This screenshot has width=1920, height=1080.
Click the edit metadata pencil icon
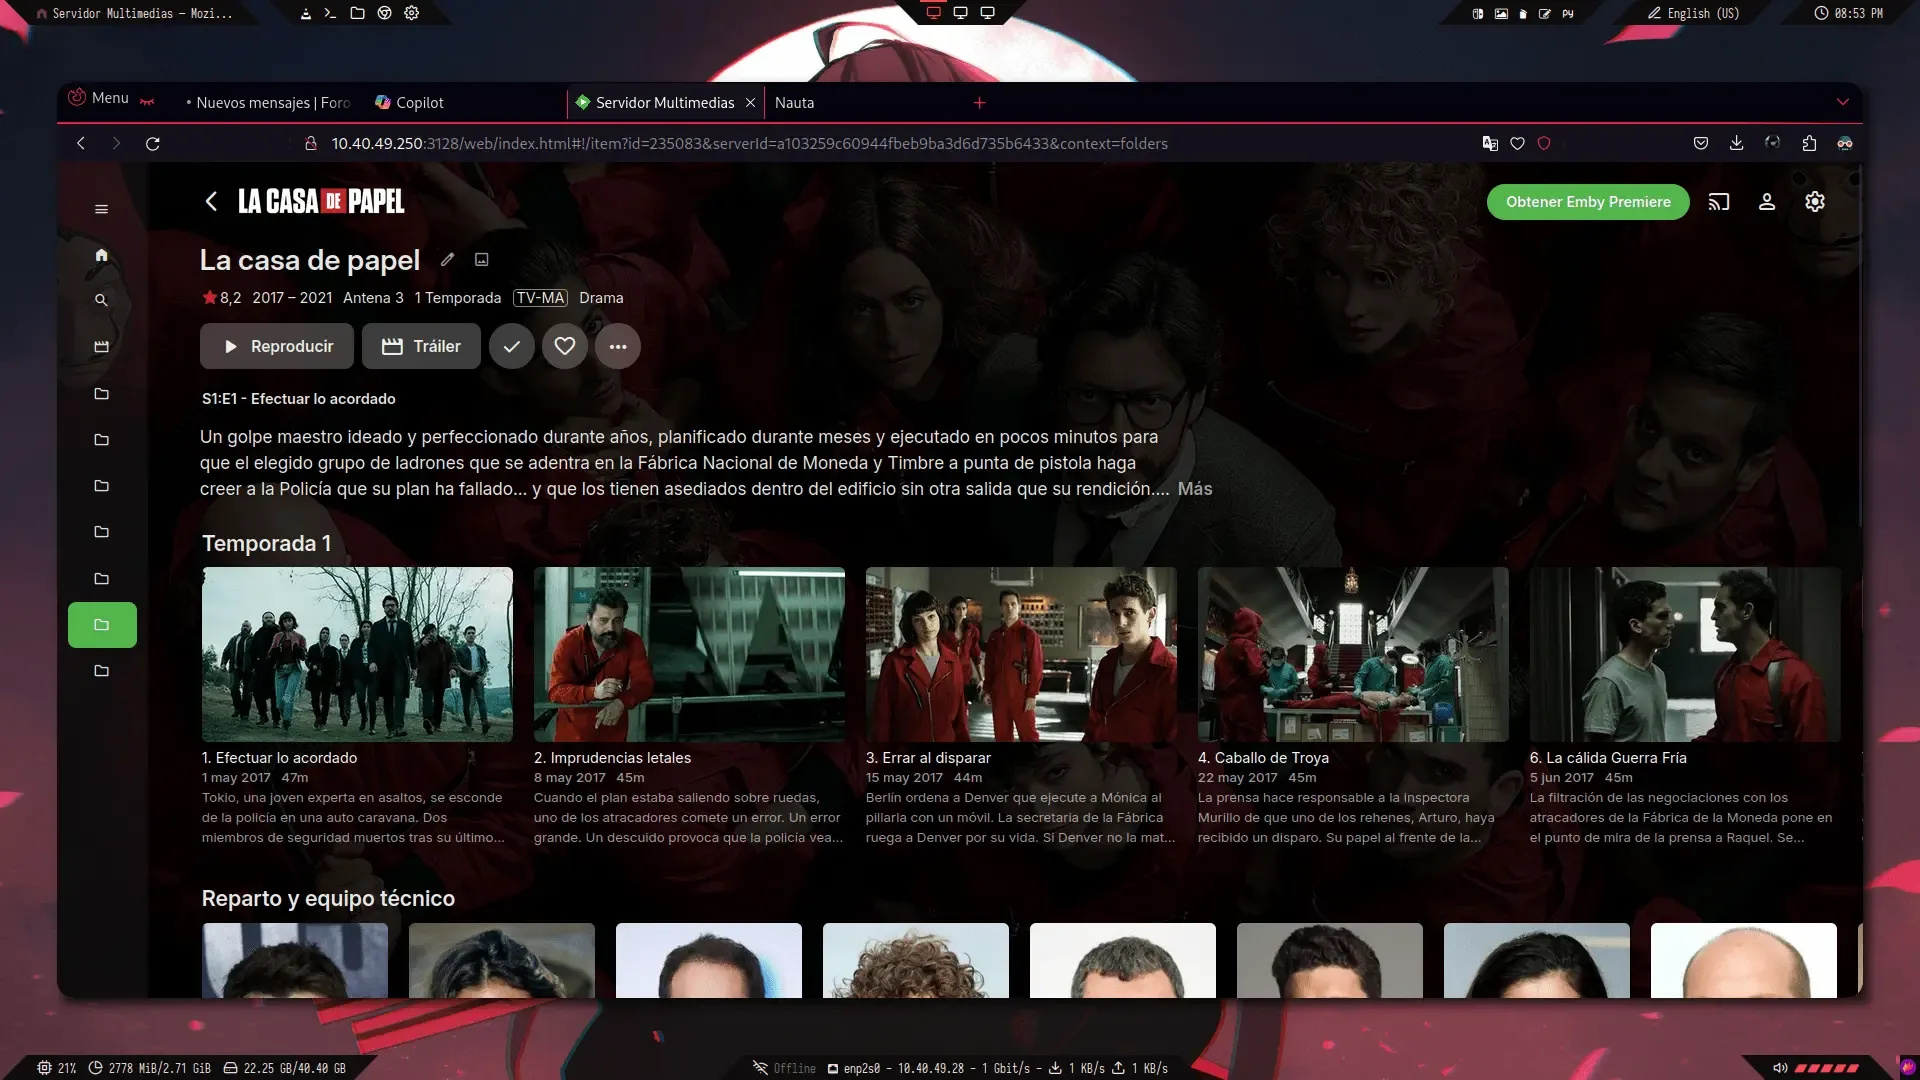pos(447,260)
